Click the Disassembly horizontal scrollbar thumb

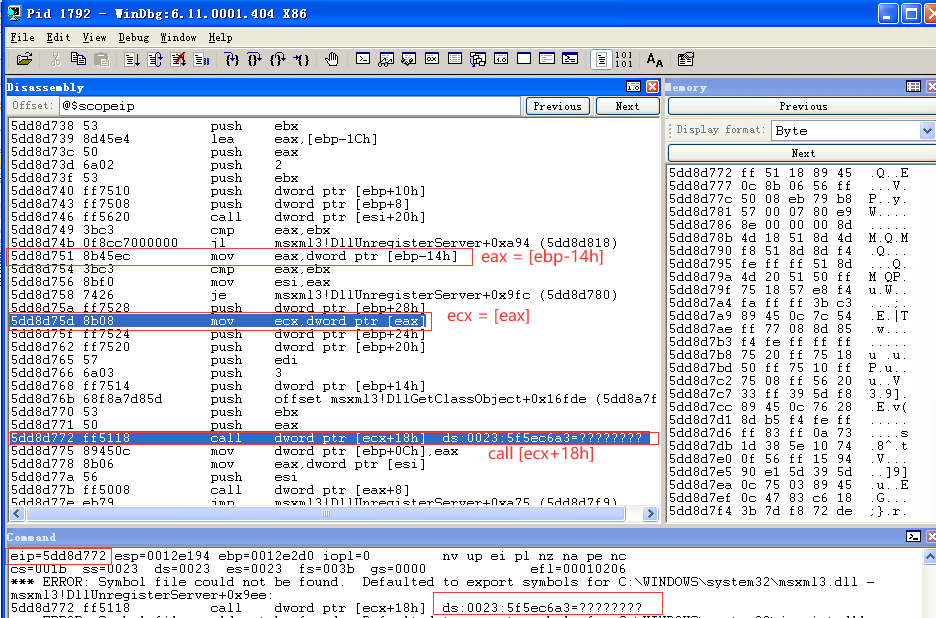pos(326,514)
